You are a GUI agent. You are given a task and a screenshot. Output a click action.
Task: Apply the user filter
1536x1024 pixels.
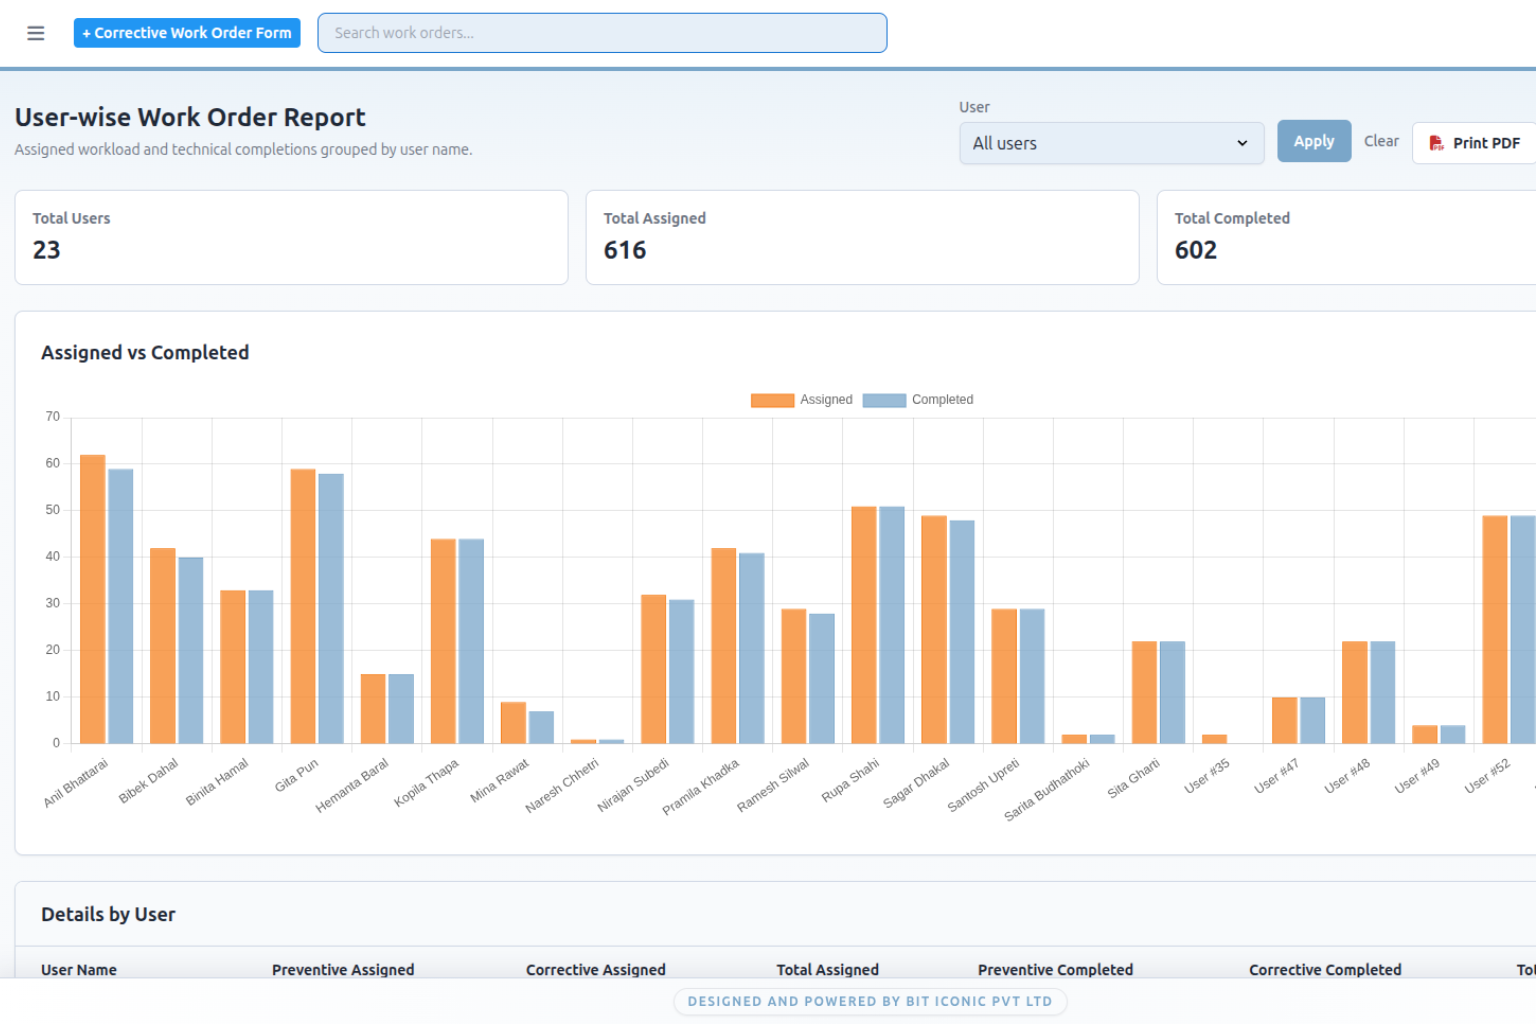coord(1314,141)
